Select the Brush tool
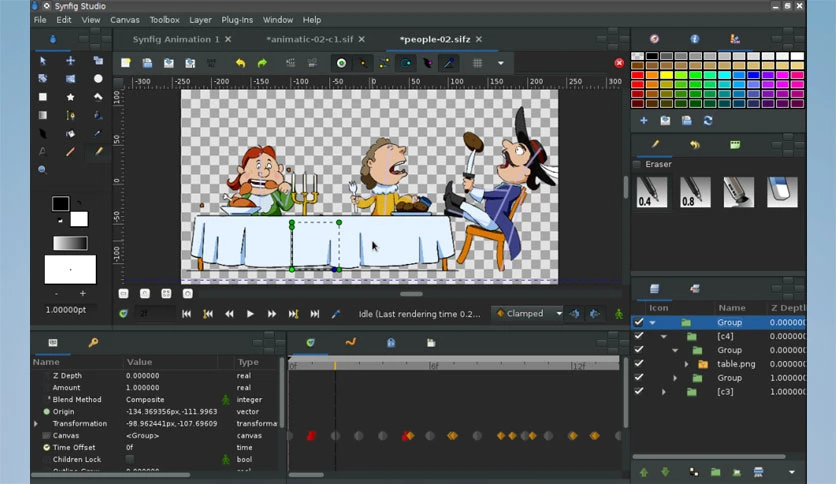 pyautogui.click(x=98, y=152)
